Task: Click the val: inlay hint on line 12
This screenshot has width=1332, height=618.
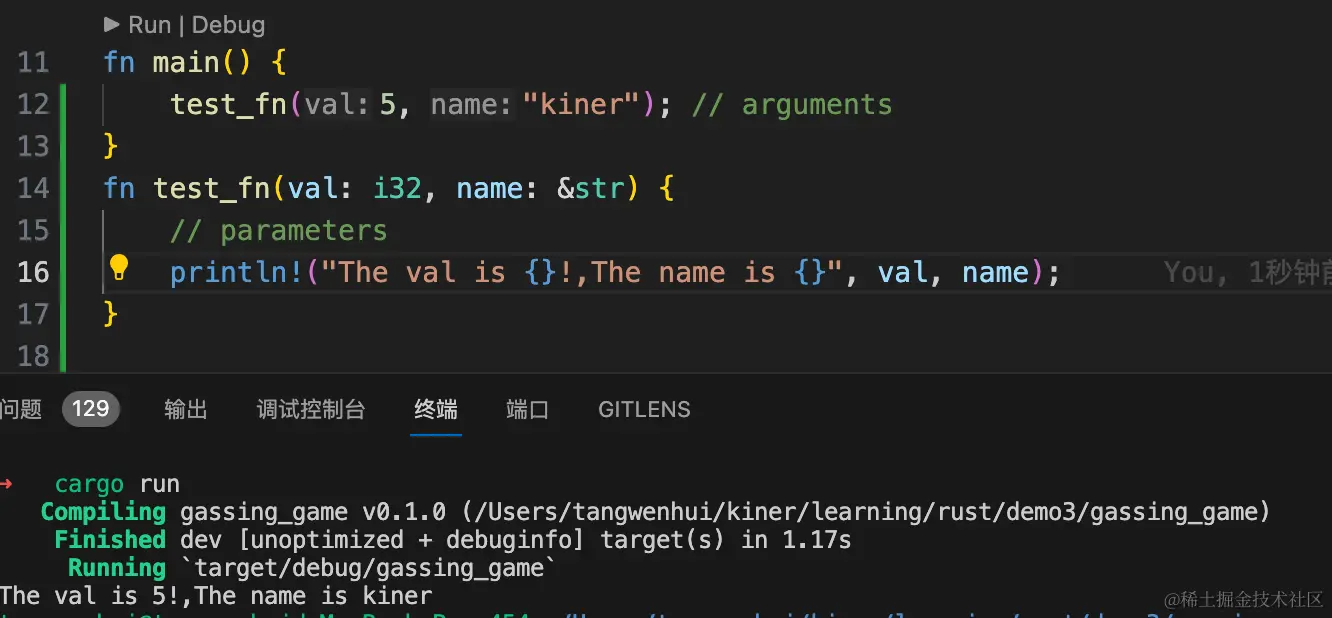Action: (x=338, y=105)
